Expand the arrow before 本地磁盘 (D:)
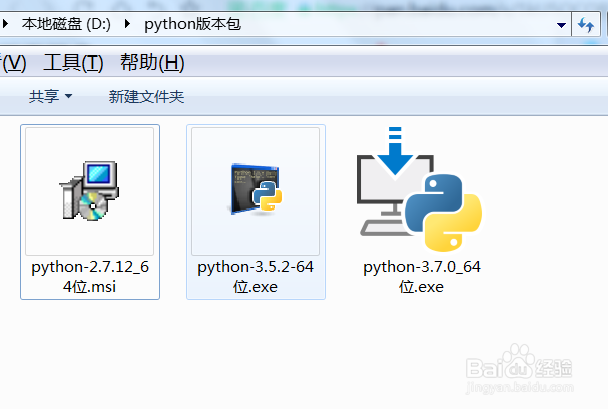 pyautogui.click(x=5, y=24)
